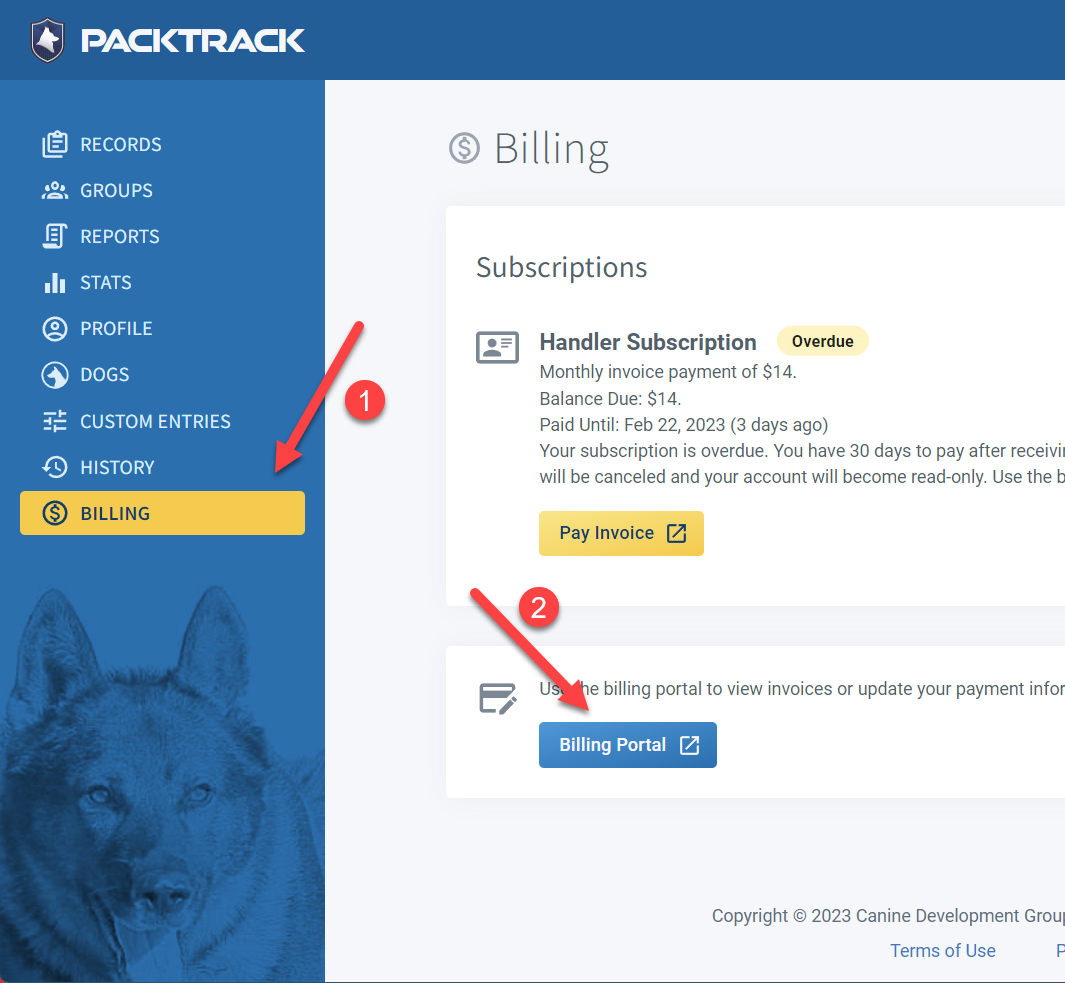Click the external-link icon on Pay Invoice

[x=676, y=533]
